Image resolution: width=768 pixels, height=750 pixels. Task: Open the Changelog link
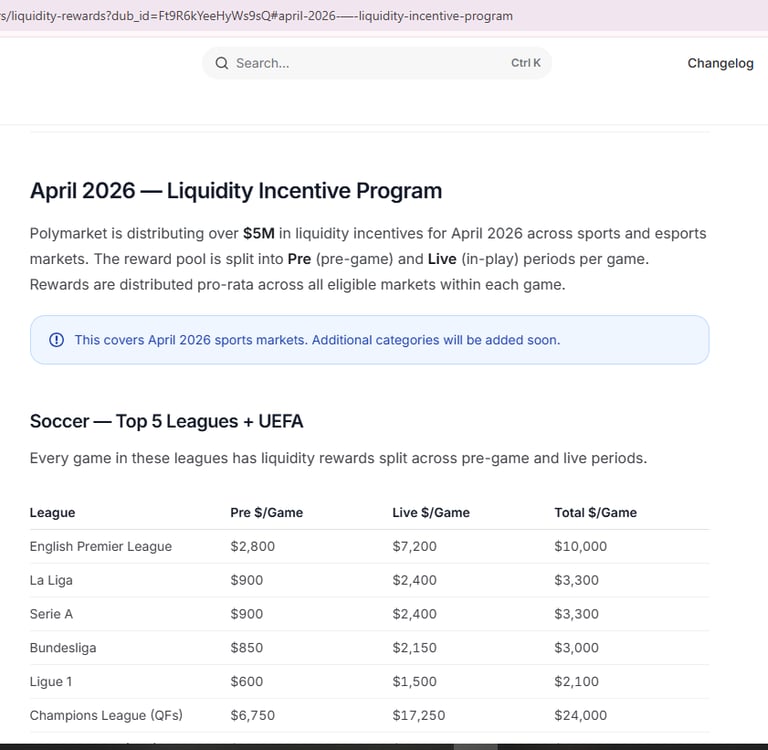pyautogui.click(x=720, y=63)
